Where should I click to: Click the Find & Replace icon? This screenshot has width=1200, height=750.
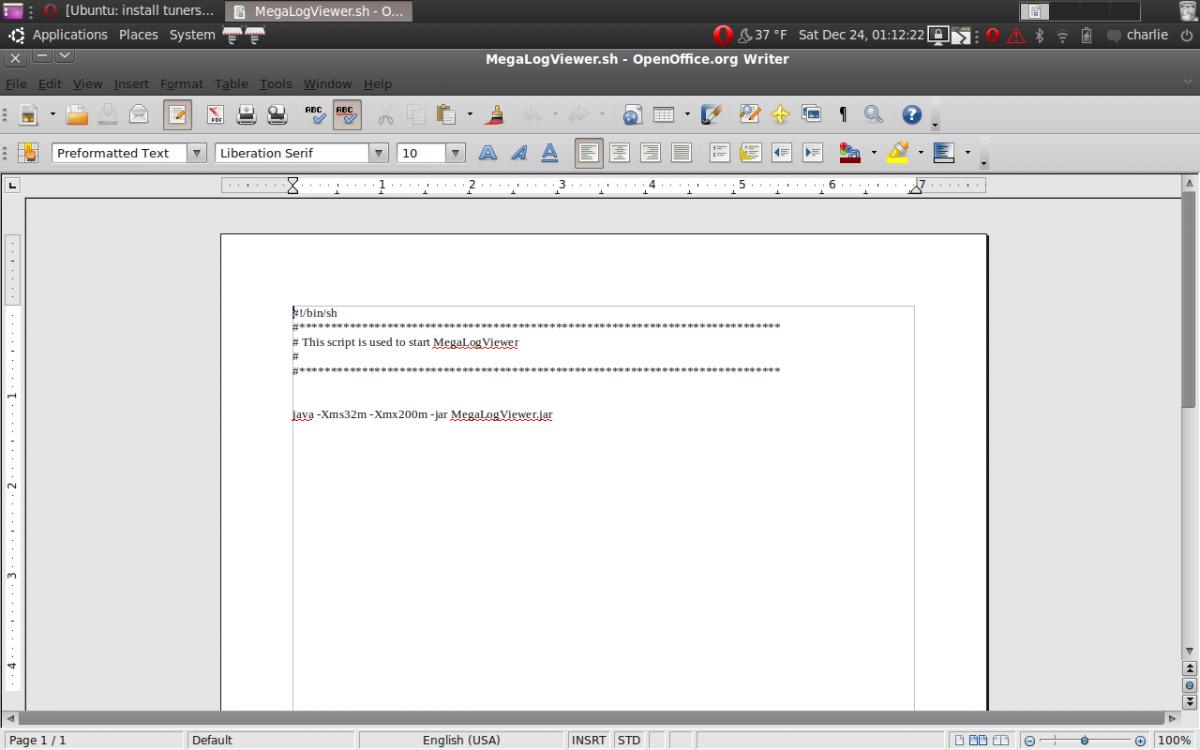click(x=873, y=115)
